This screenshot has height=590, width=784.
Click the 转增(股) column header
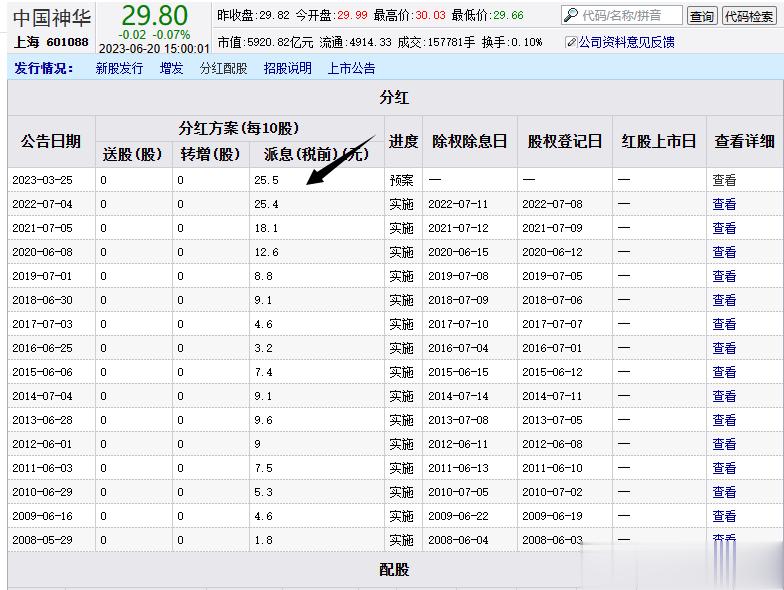click(210, 154)
